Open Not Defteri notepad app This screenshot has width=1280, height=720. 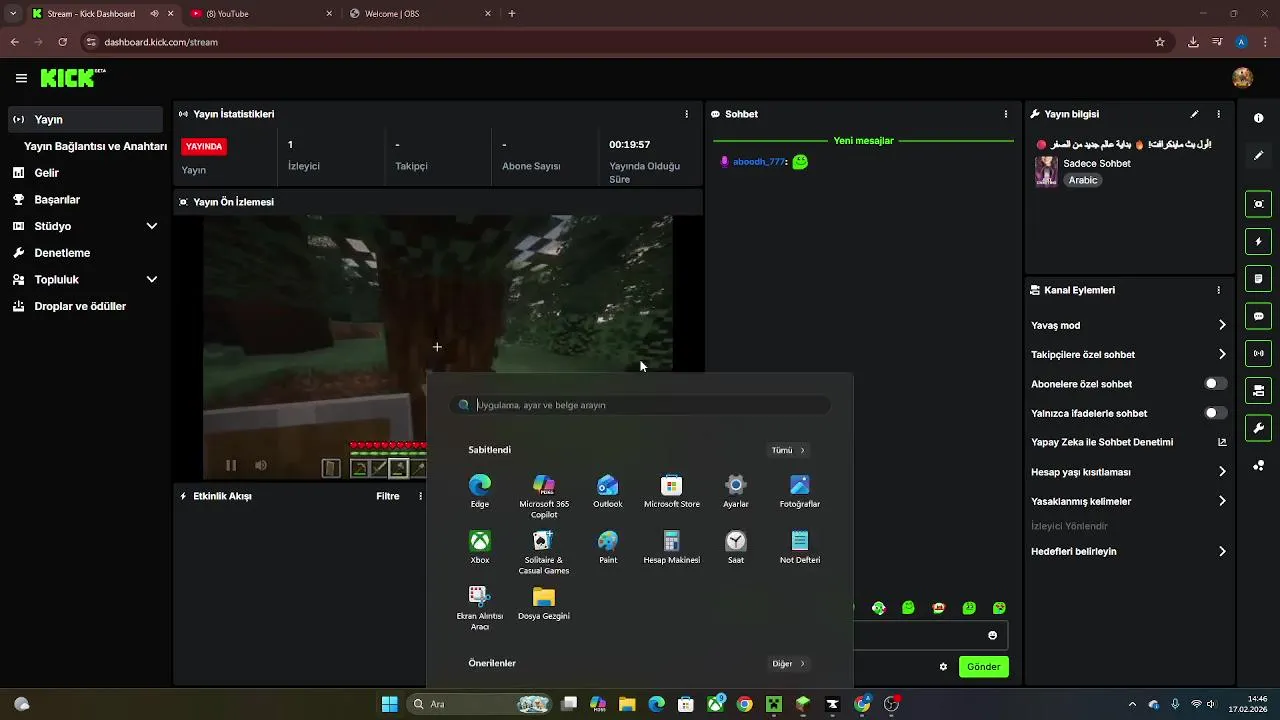pyautogui.click(x=800, y=547)
